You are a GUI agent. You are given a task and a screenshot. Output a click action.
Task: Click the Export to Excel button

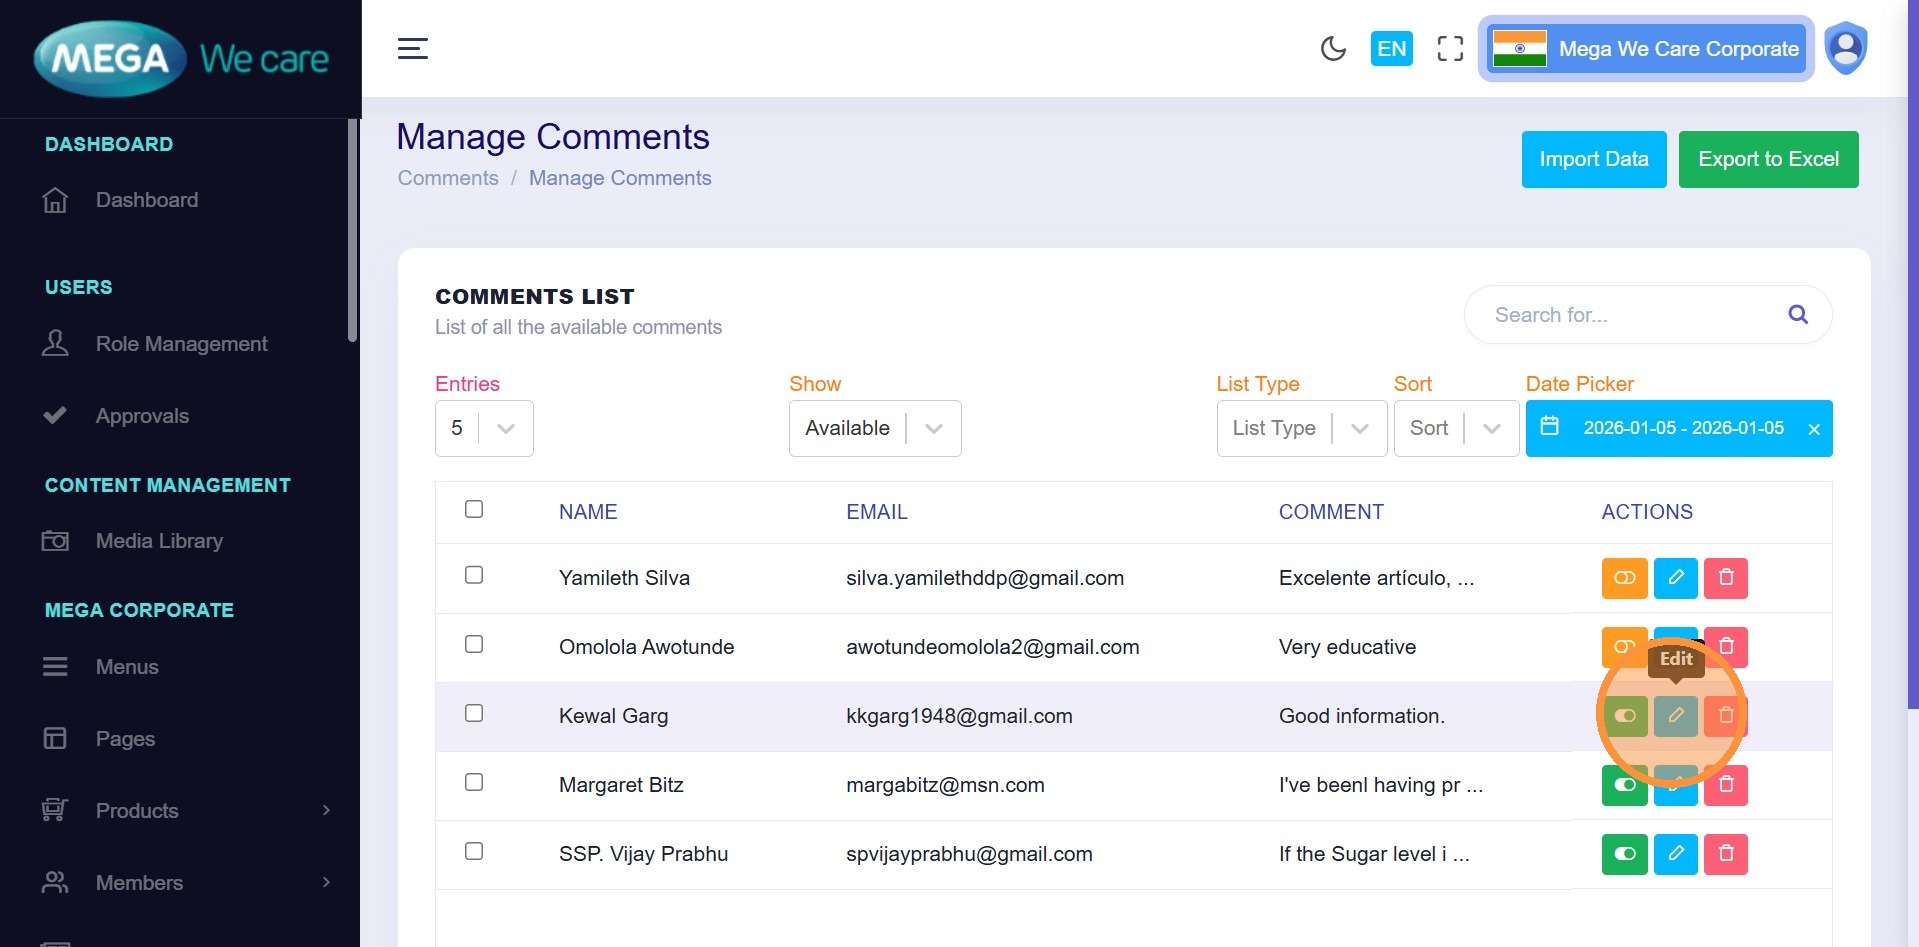(x=1767, y=159)
